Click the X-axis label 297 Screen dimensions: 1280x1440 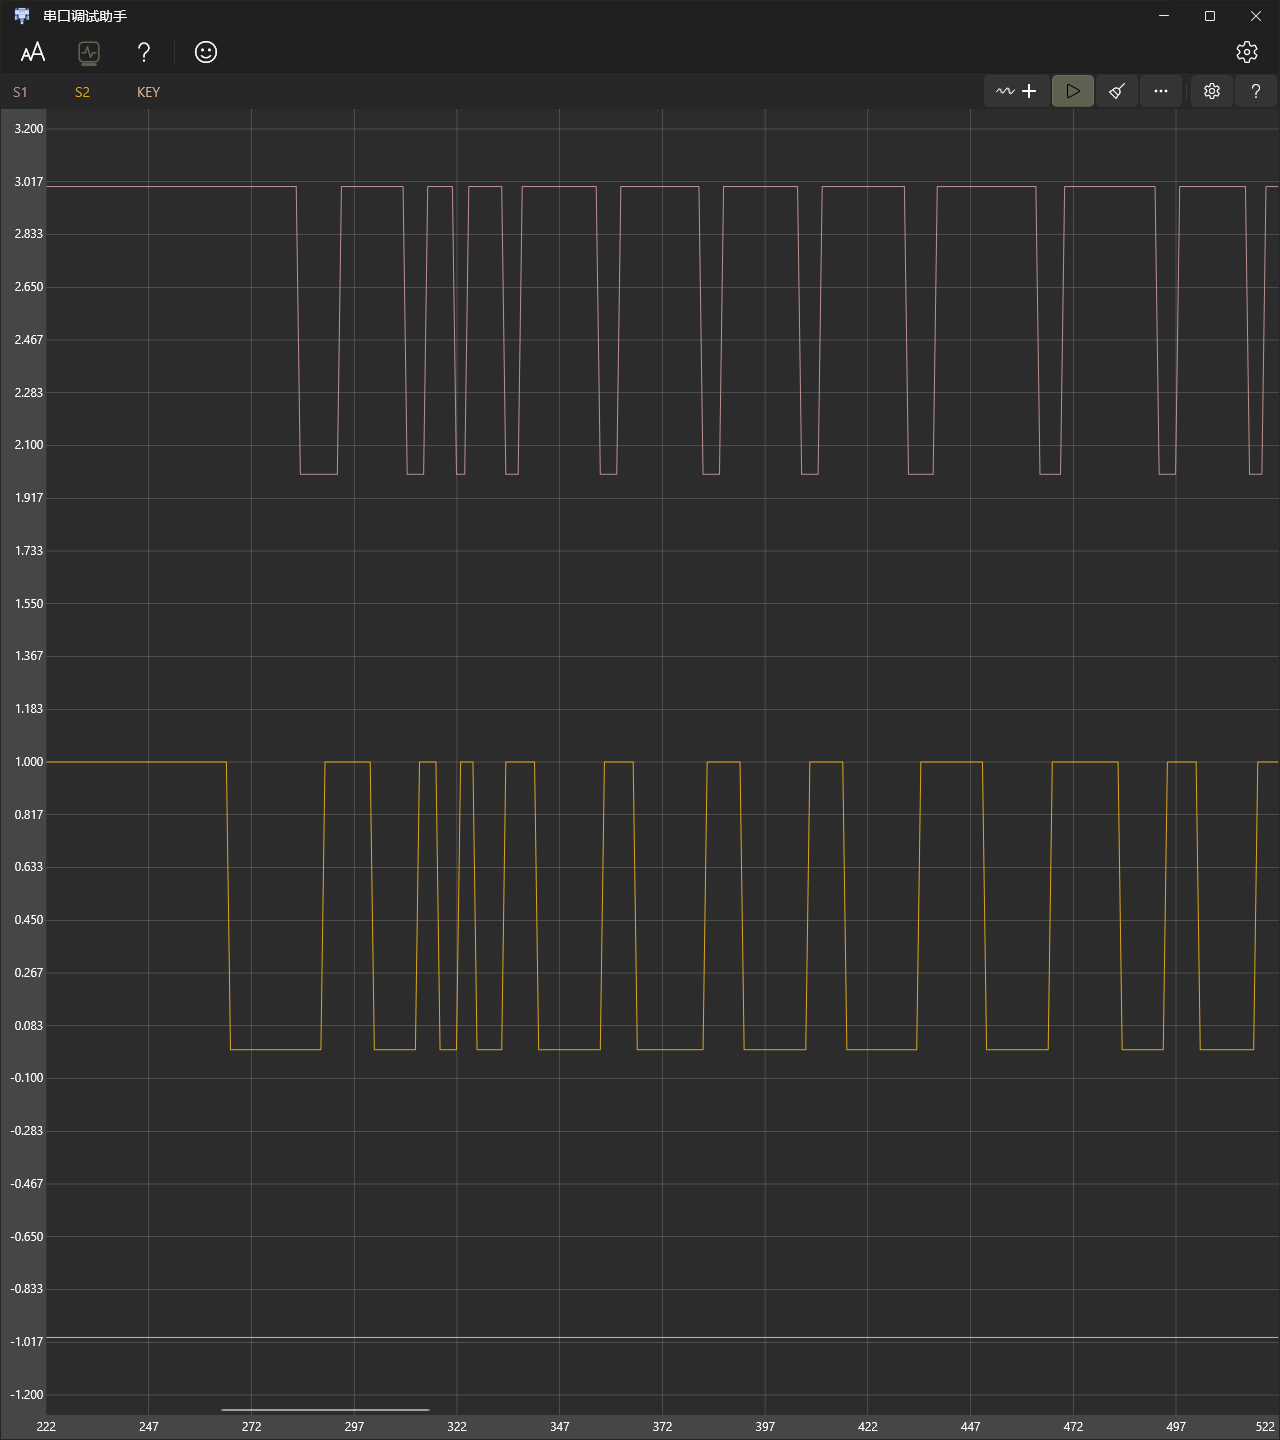(x=354, y=1427)
